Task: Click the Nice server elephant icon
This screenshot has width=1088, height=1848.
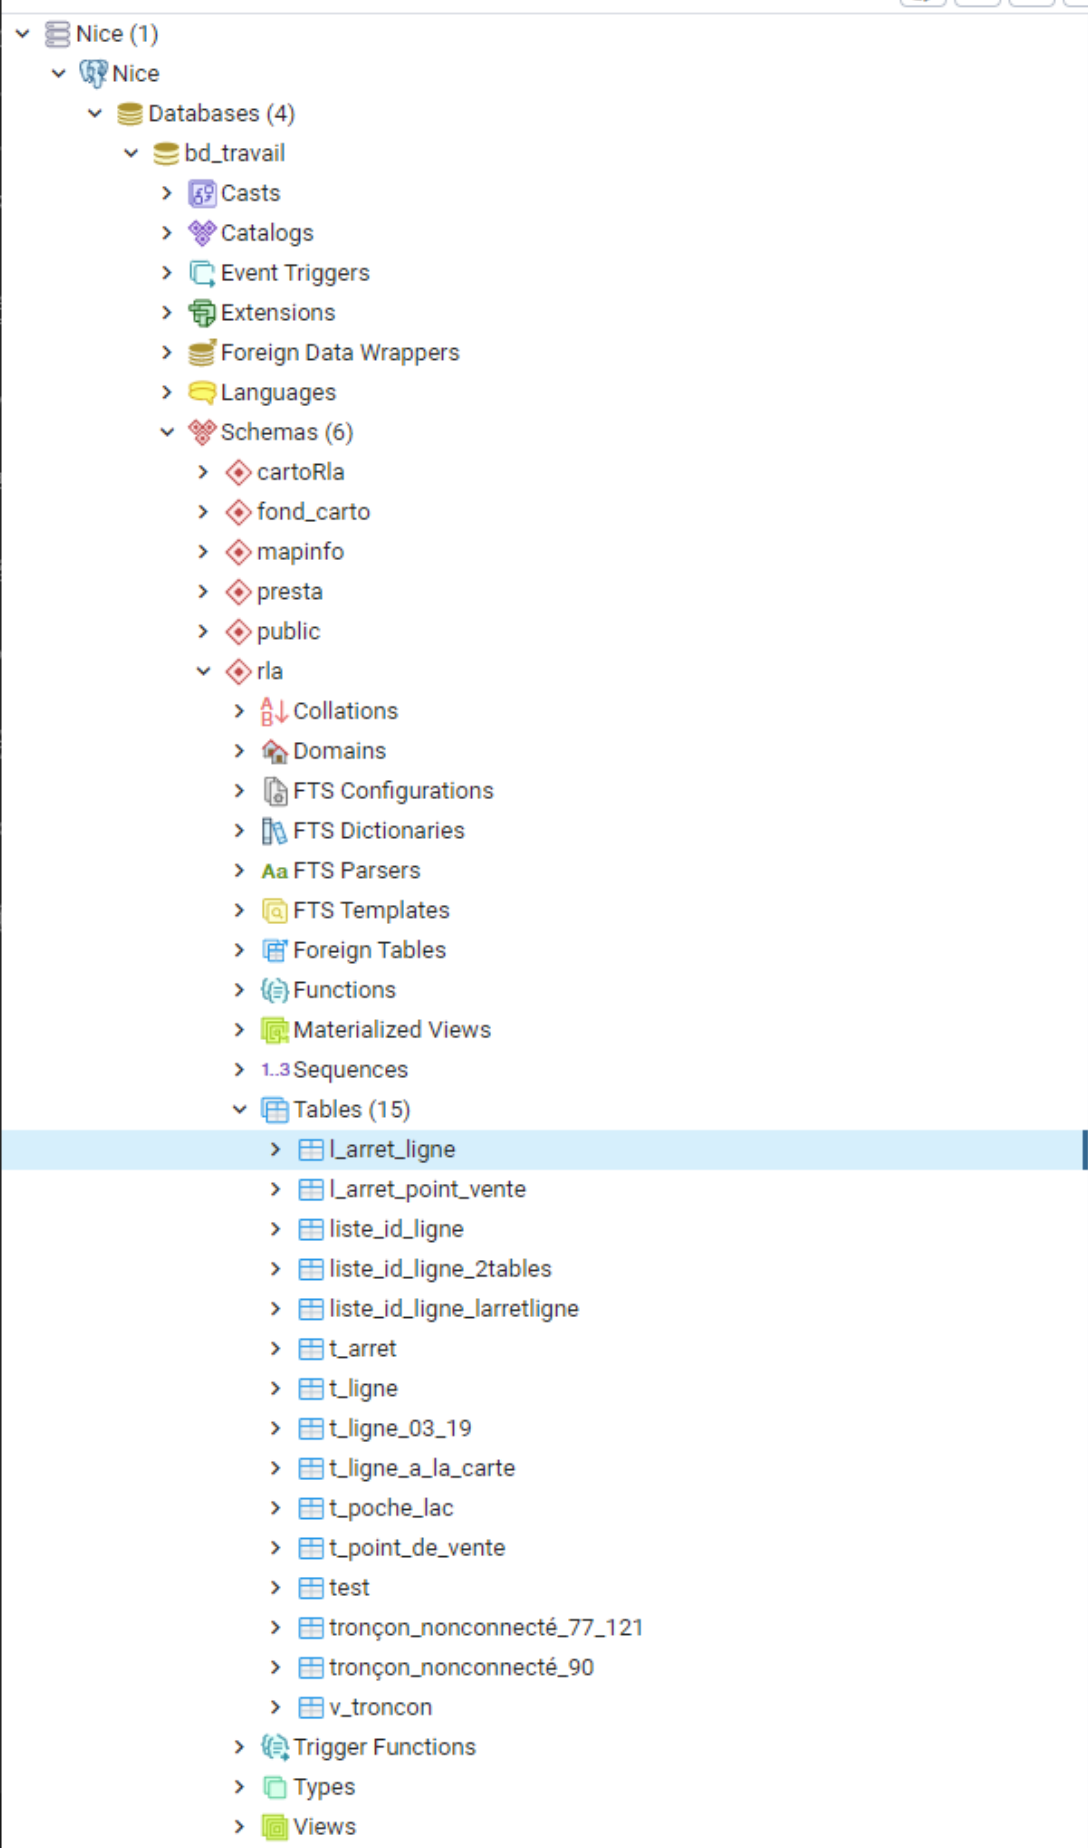Action: (93, 73)
